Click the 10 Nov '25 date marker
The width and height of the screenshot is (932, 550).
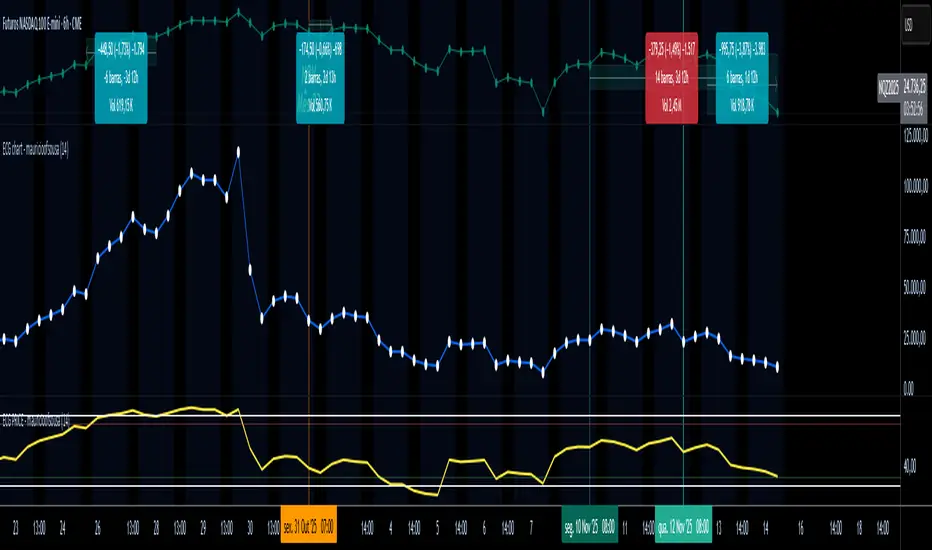coord(590,524)
